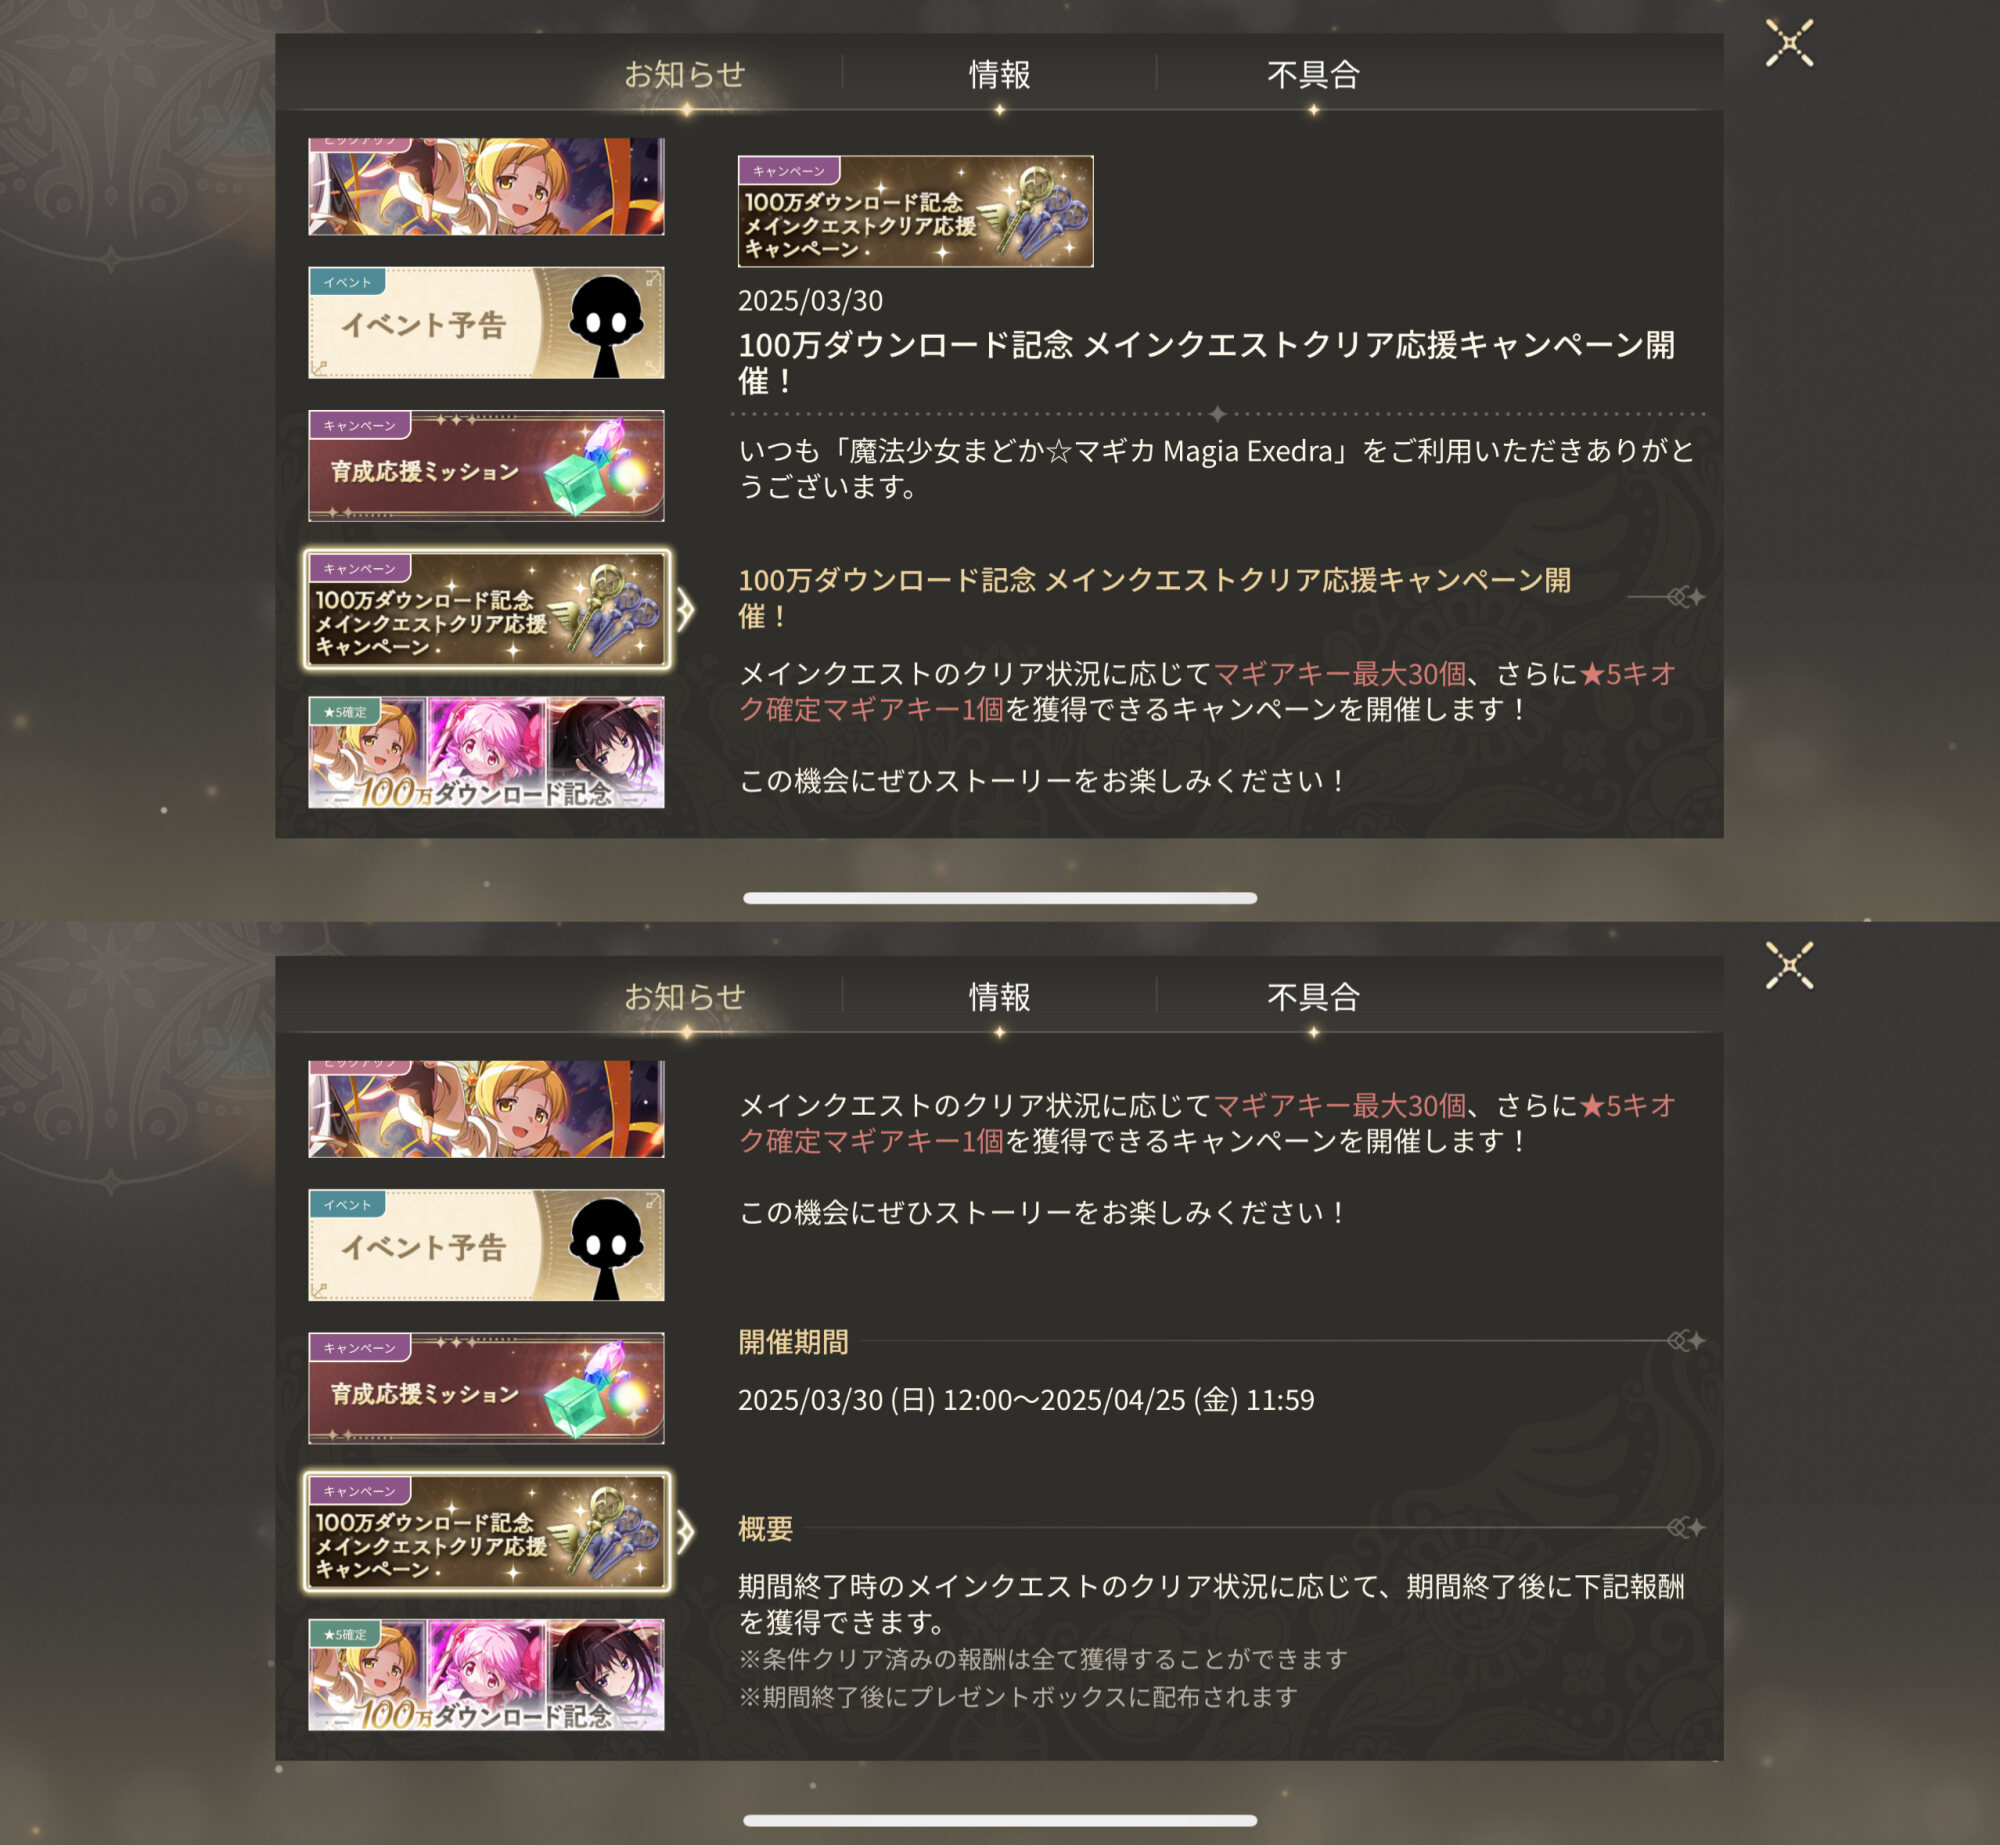Close the upper notice window
Image resolution: width=2000 pixels, height=1845 pixels.
coord(1789,43)
